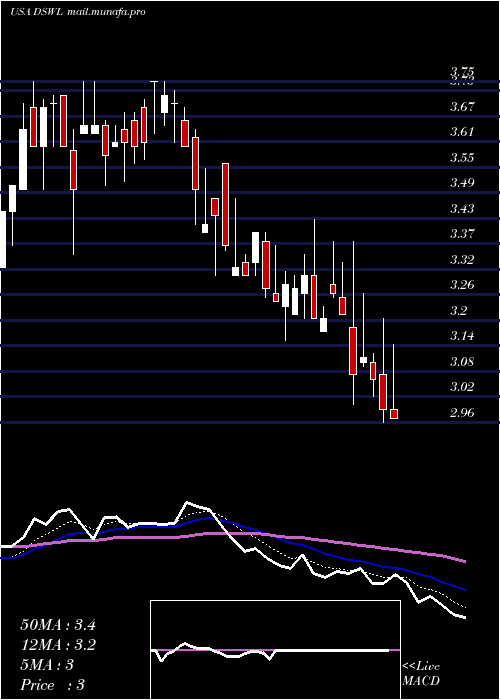Select the 3.08 price axis label
The width and height of the screenshot is (500, 700).
click(462, 361)
